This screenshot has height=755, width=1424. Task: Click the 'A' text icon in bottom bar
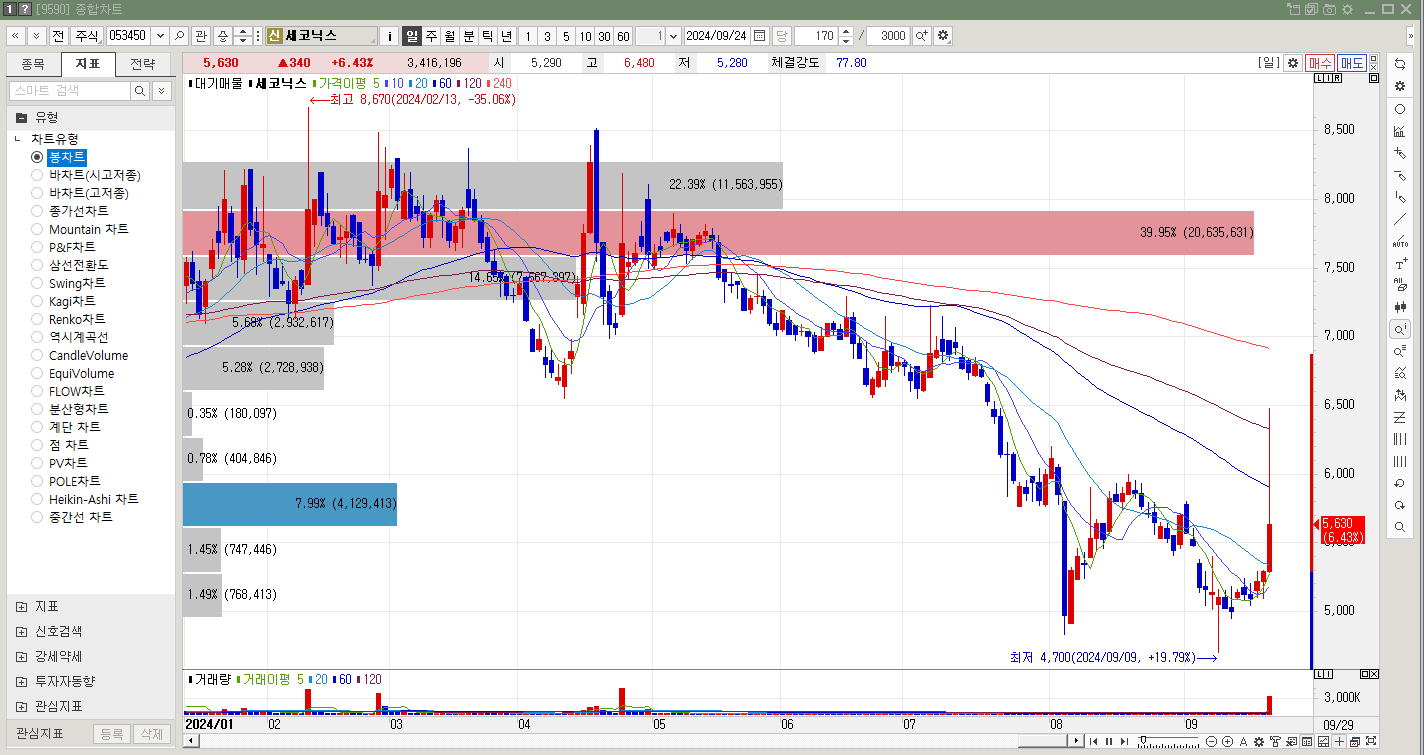pos(1243,741)
